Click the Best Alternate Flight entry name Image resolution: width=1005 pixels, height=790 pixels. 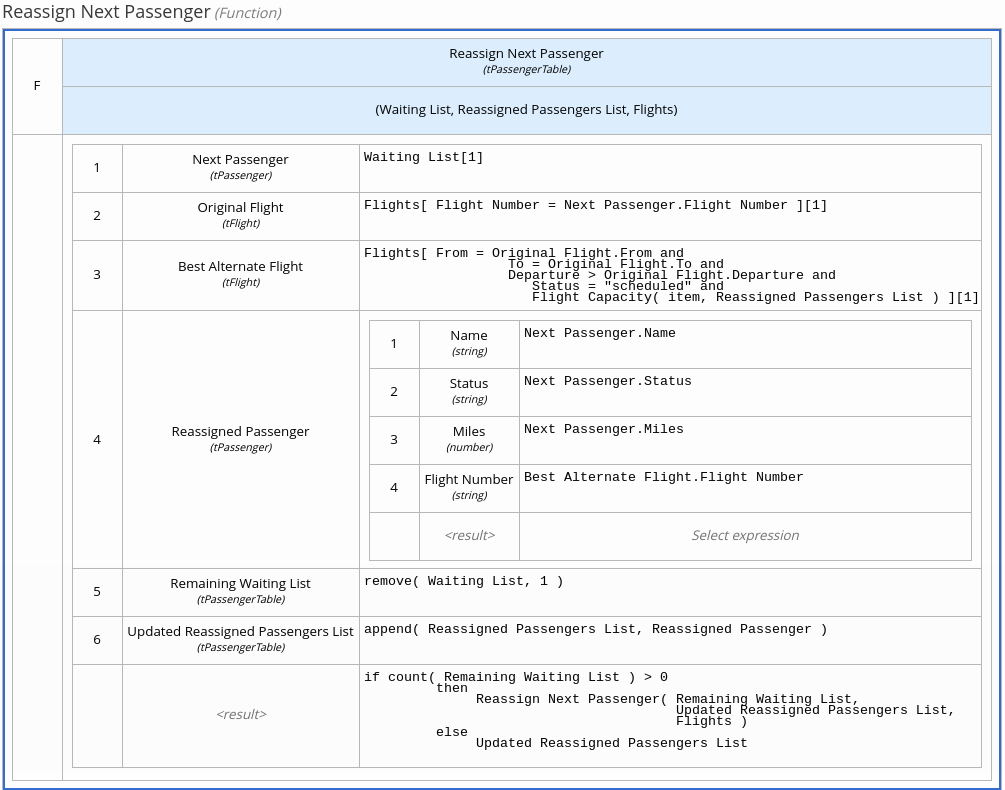240,274
